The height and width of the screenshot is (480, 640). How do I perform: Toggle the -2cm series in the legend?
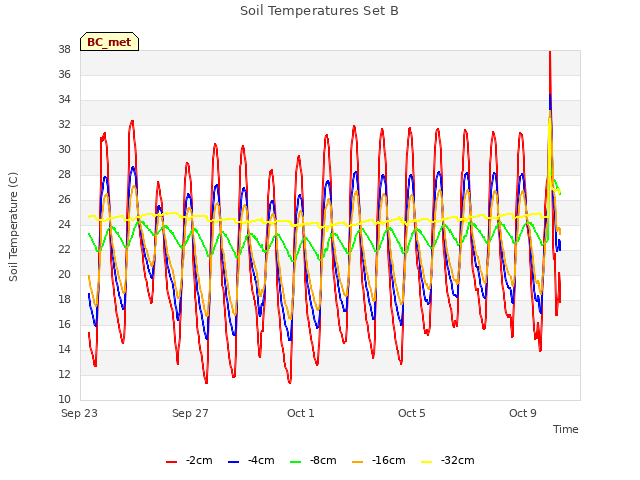(189, 460)
